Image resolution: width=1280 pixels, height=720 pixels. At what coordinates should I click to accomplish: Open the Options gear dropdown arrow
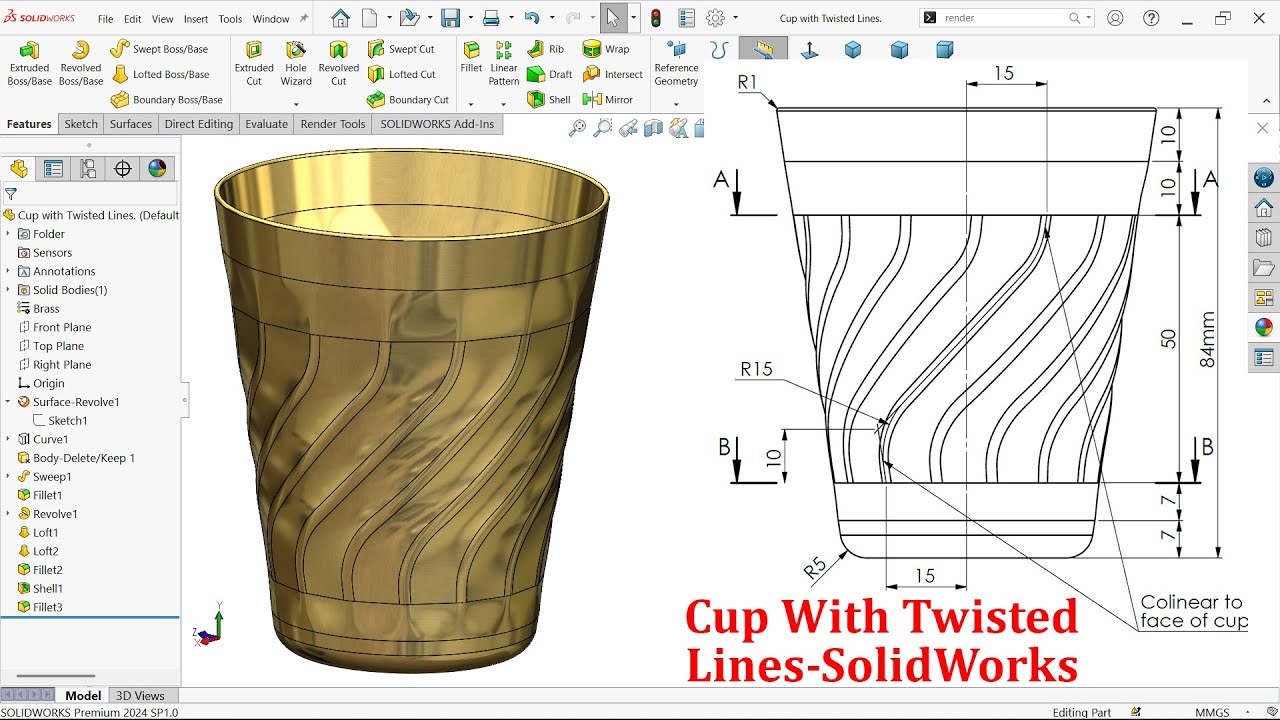pyautogui.click(x=736, y=18)
